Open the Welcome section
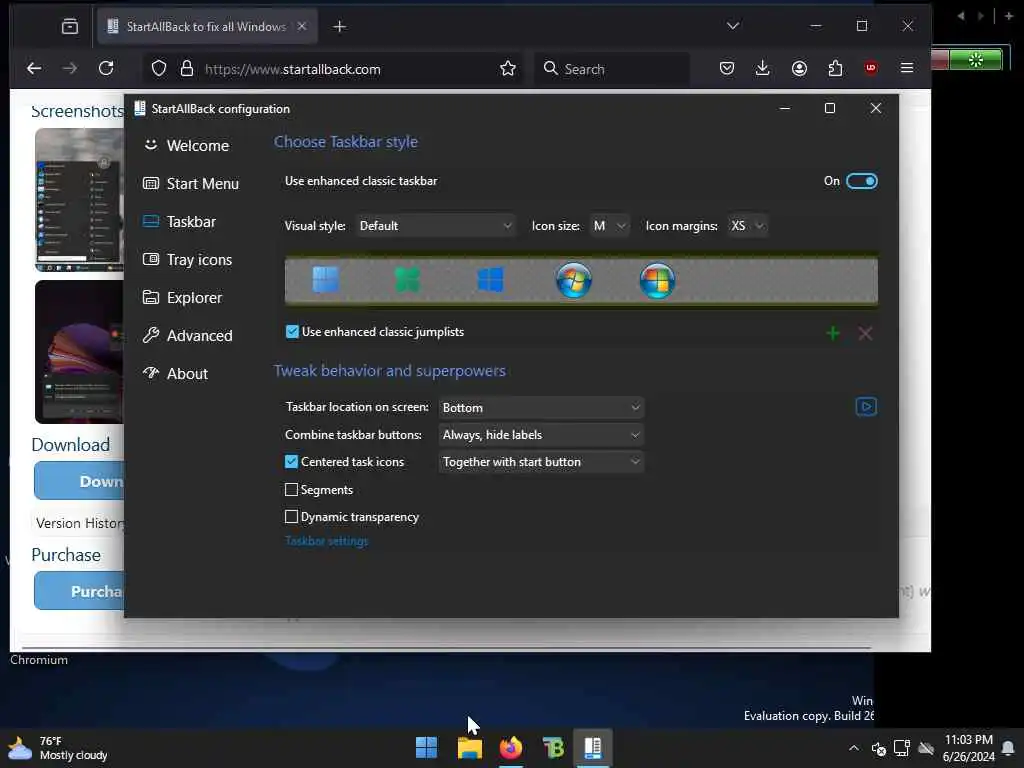 coord(186,146)
